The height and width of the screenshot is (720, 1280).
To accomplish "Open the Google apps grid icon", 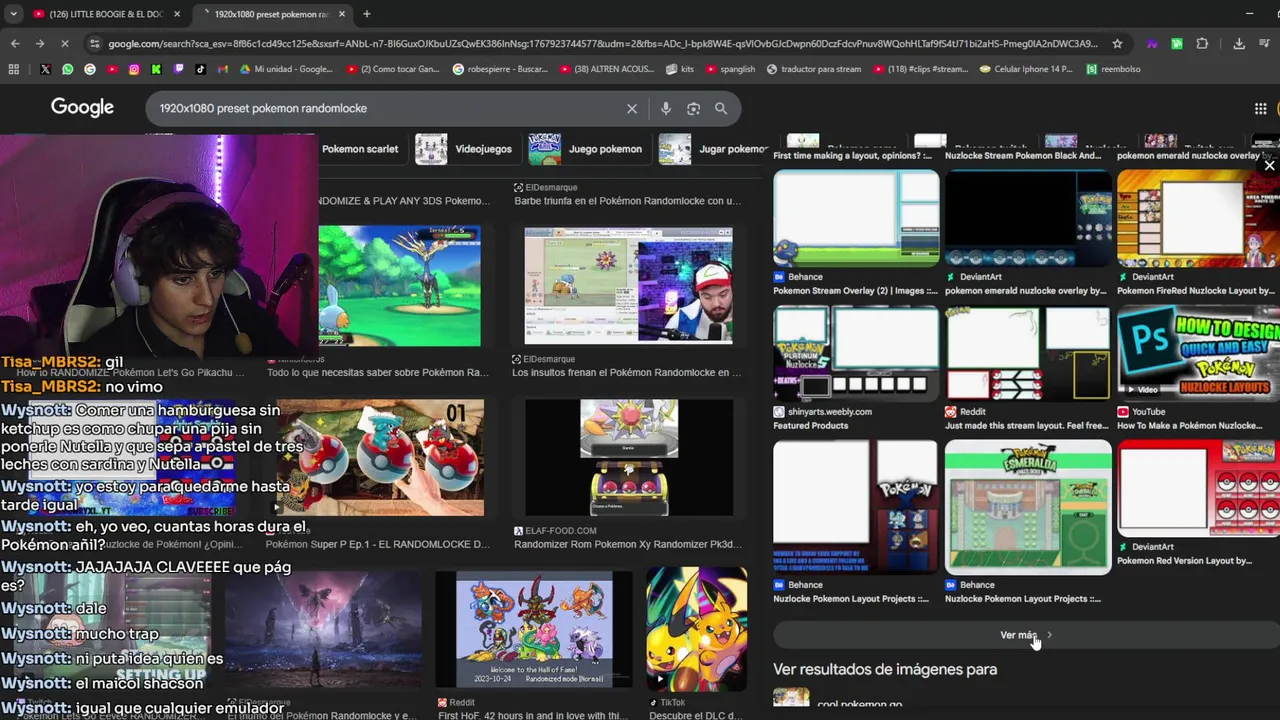I will click(1261, 108).
